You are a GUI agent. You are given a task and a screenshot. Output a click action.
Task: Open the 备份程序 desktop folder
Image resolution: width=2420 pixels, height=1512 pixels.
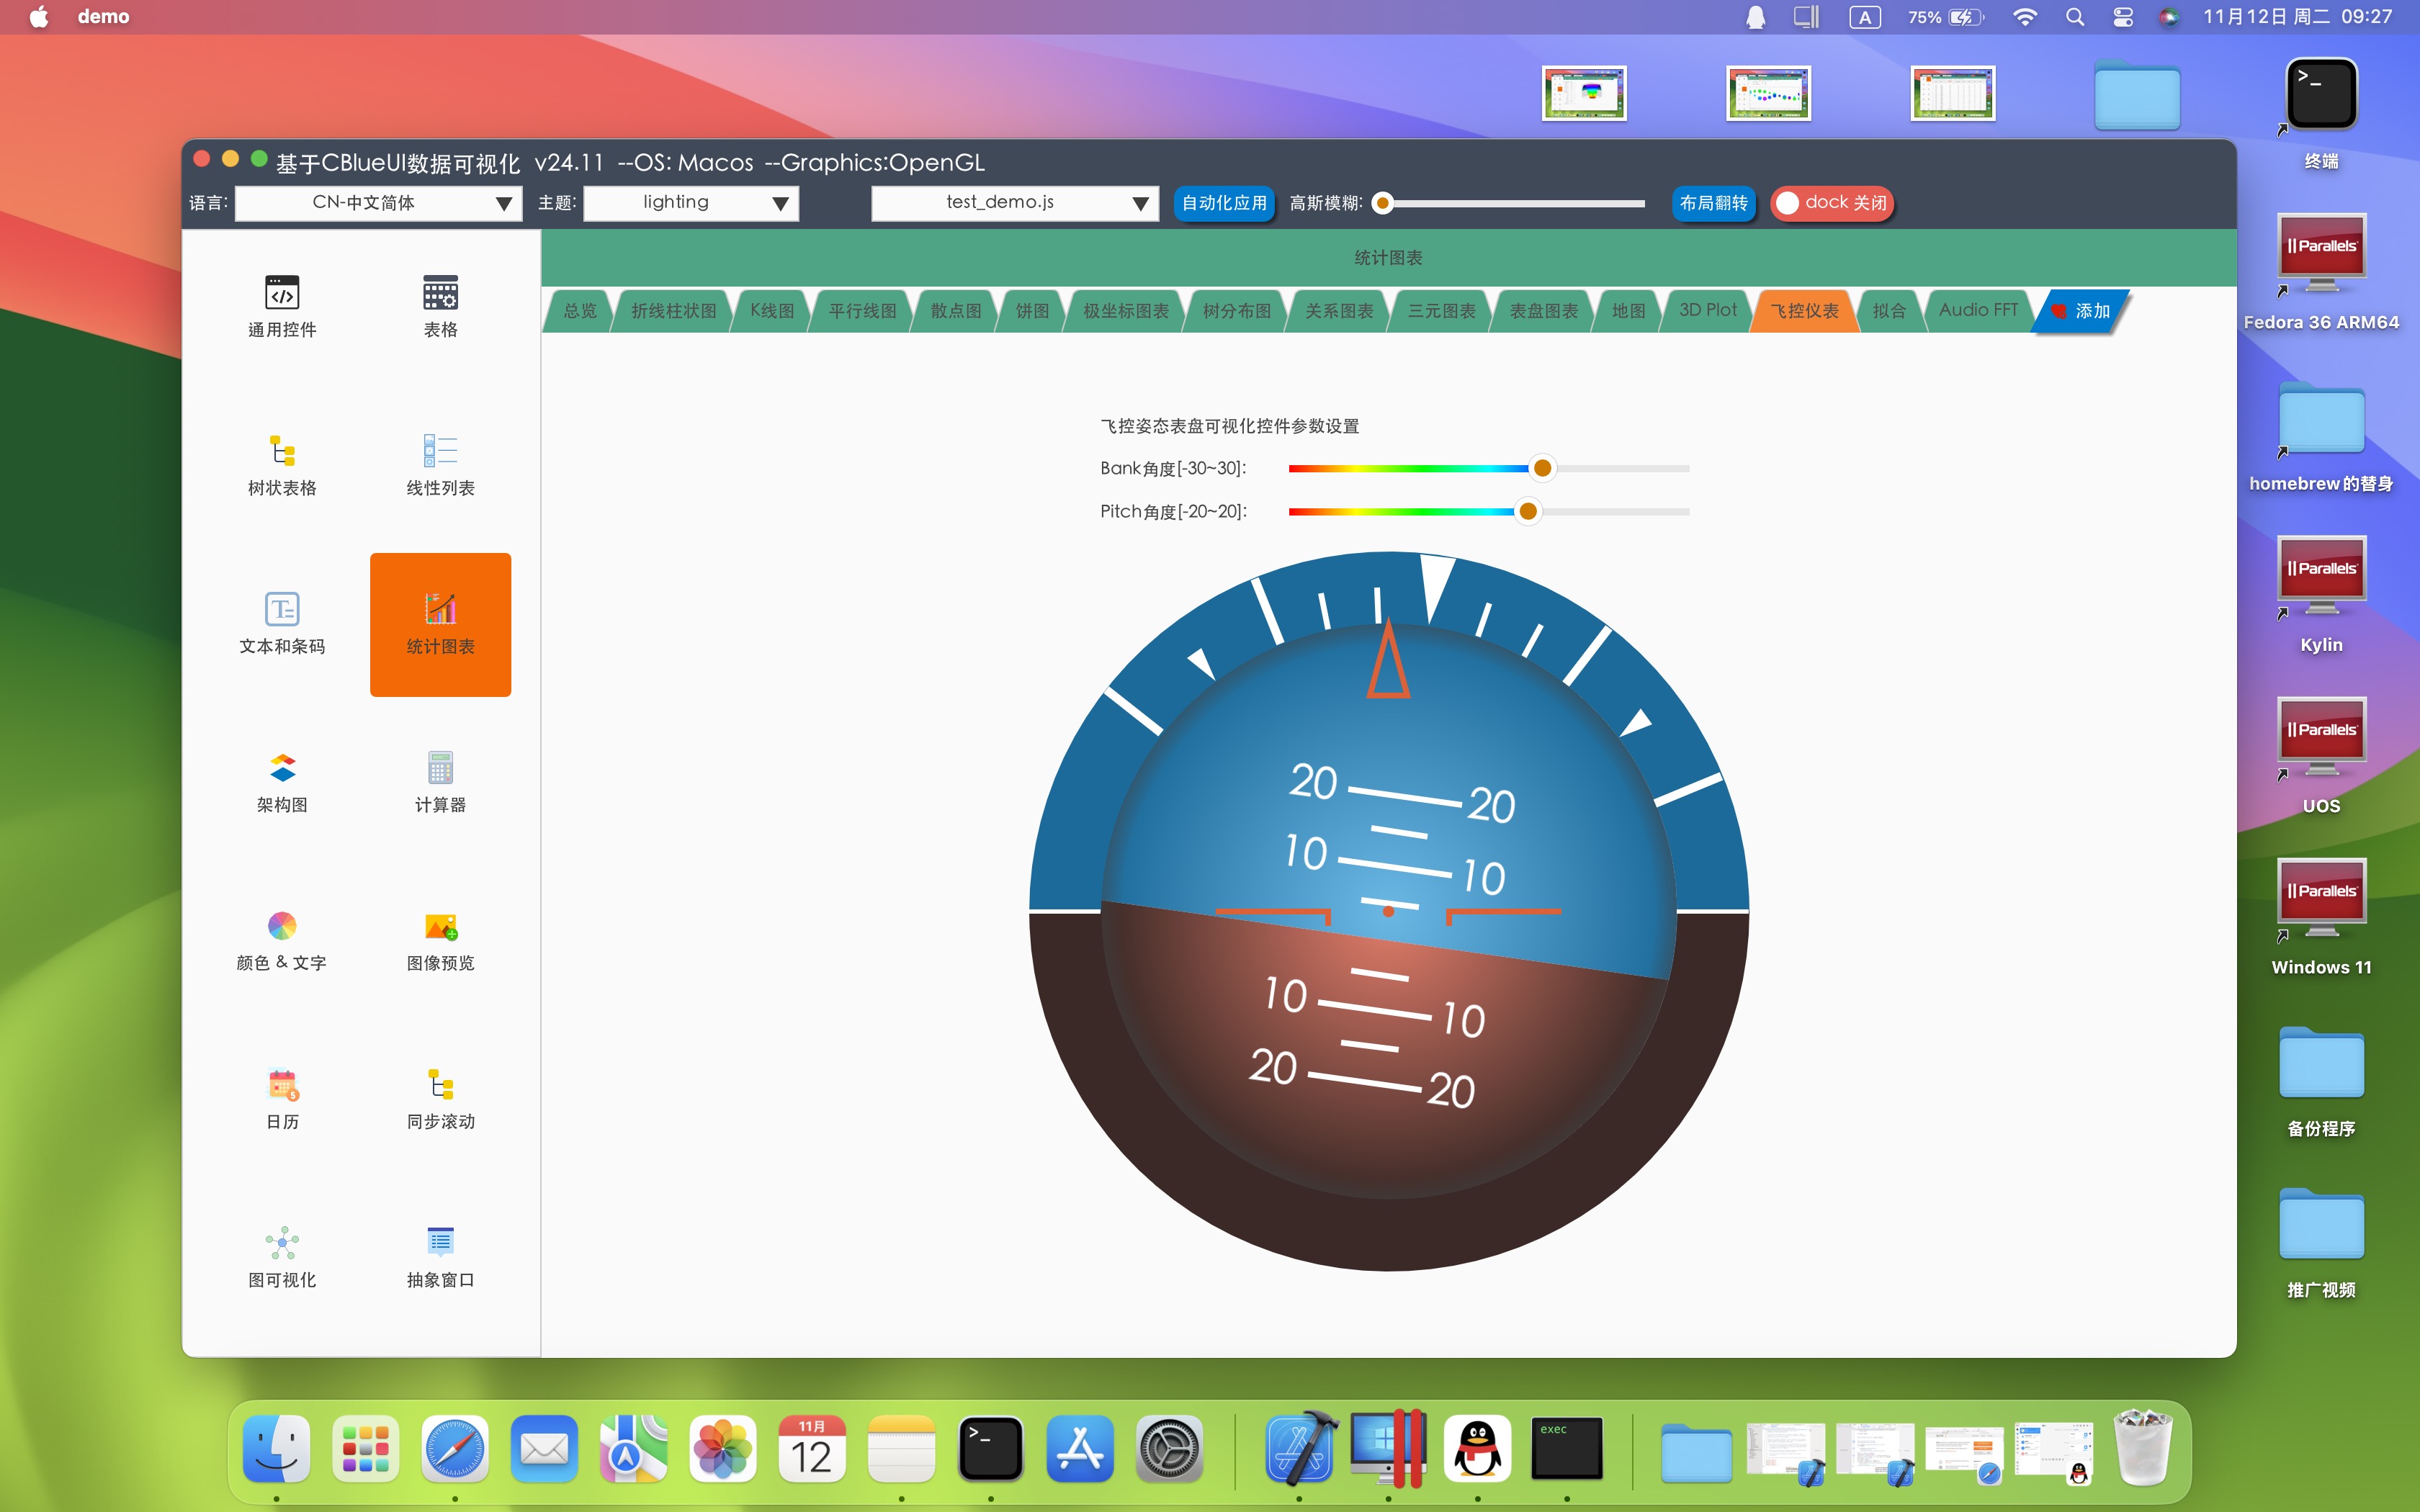[2321, 1081]
